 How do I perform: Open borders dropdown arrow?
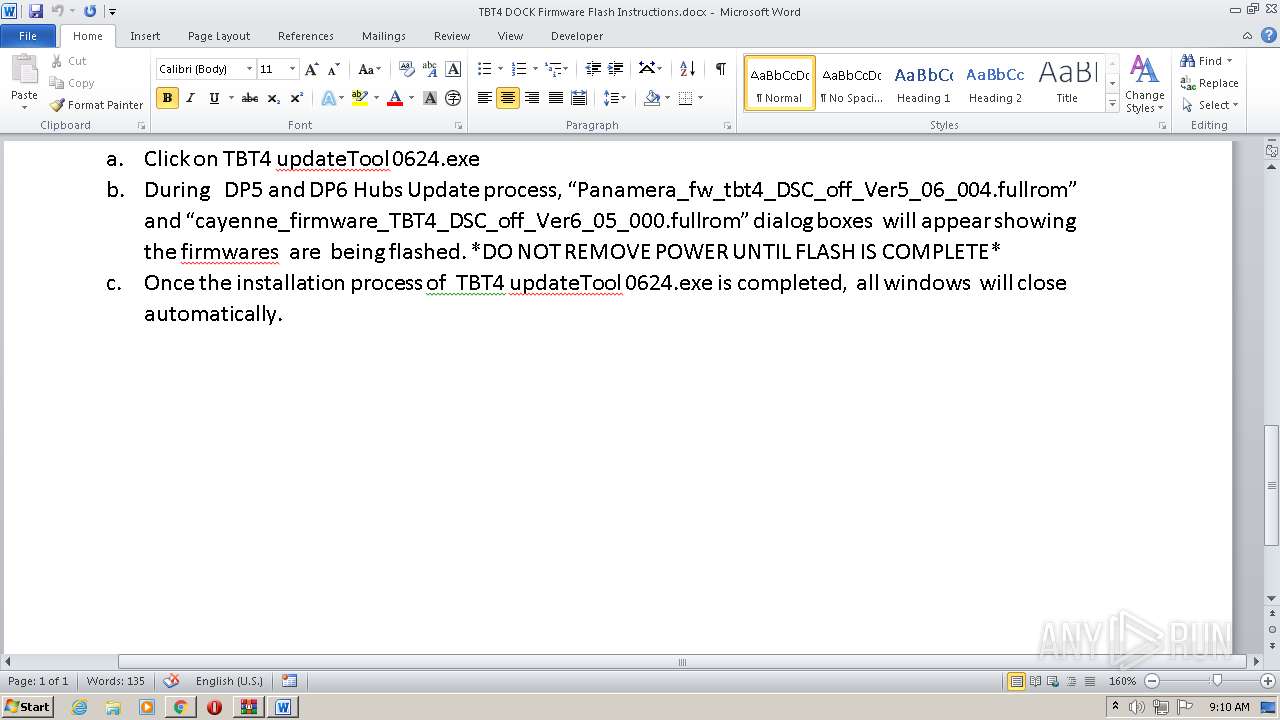[700, 98]
